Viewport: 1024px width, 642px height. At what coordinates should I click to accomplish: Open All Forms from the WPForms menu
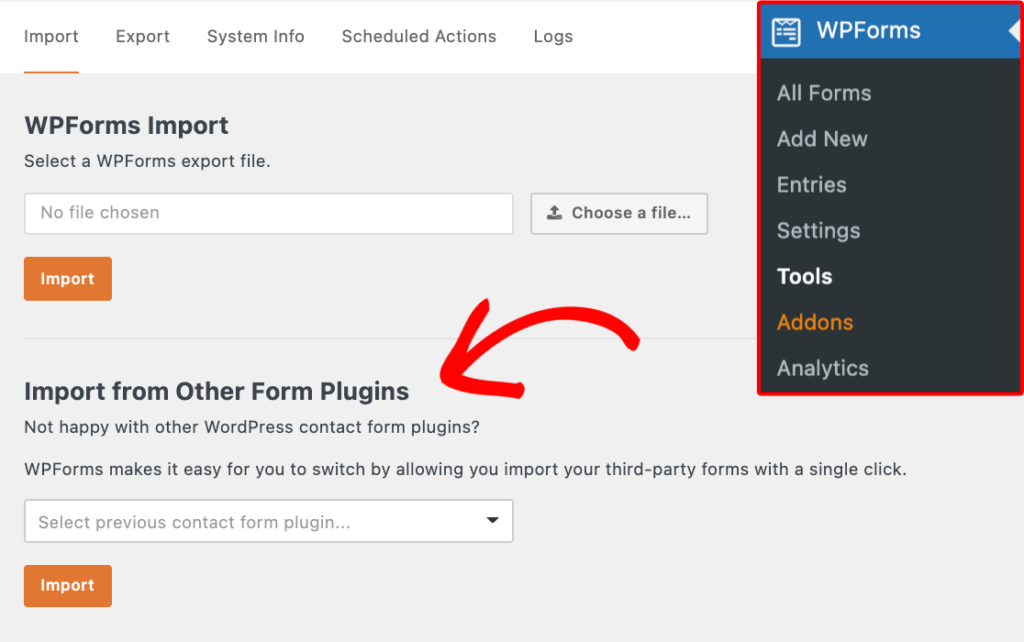(824, 93)
